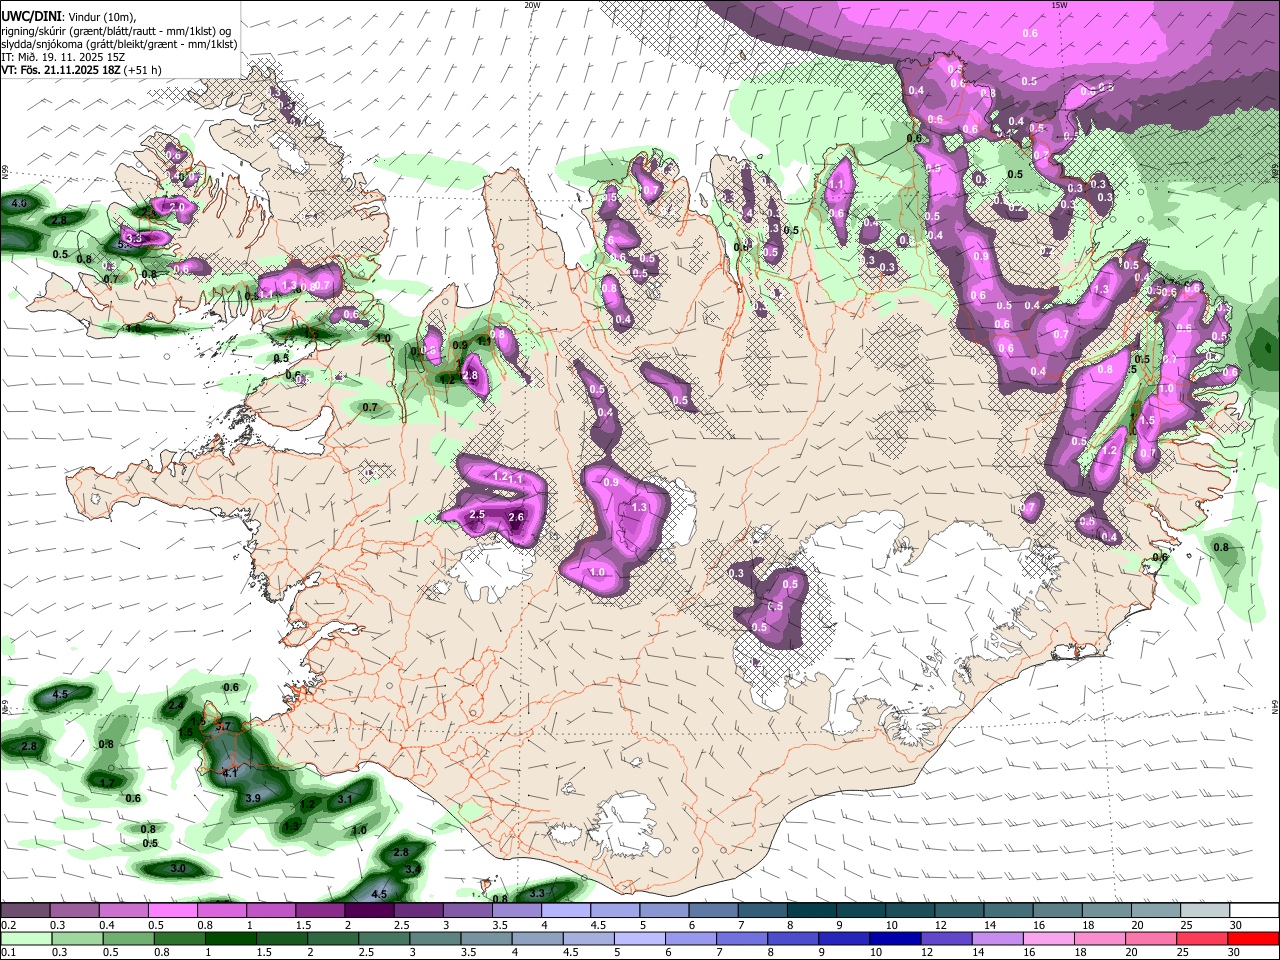Click the bright pink 0.5 mm snow swatch
Screen dimensions: 1280x960
pos(172,910)
